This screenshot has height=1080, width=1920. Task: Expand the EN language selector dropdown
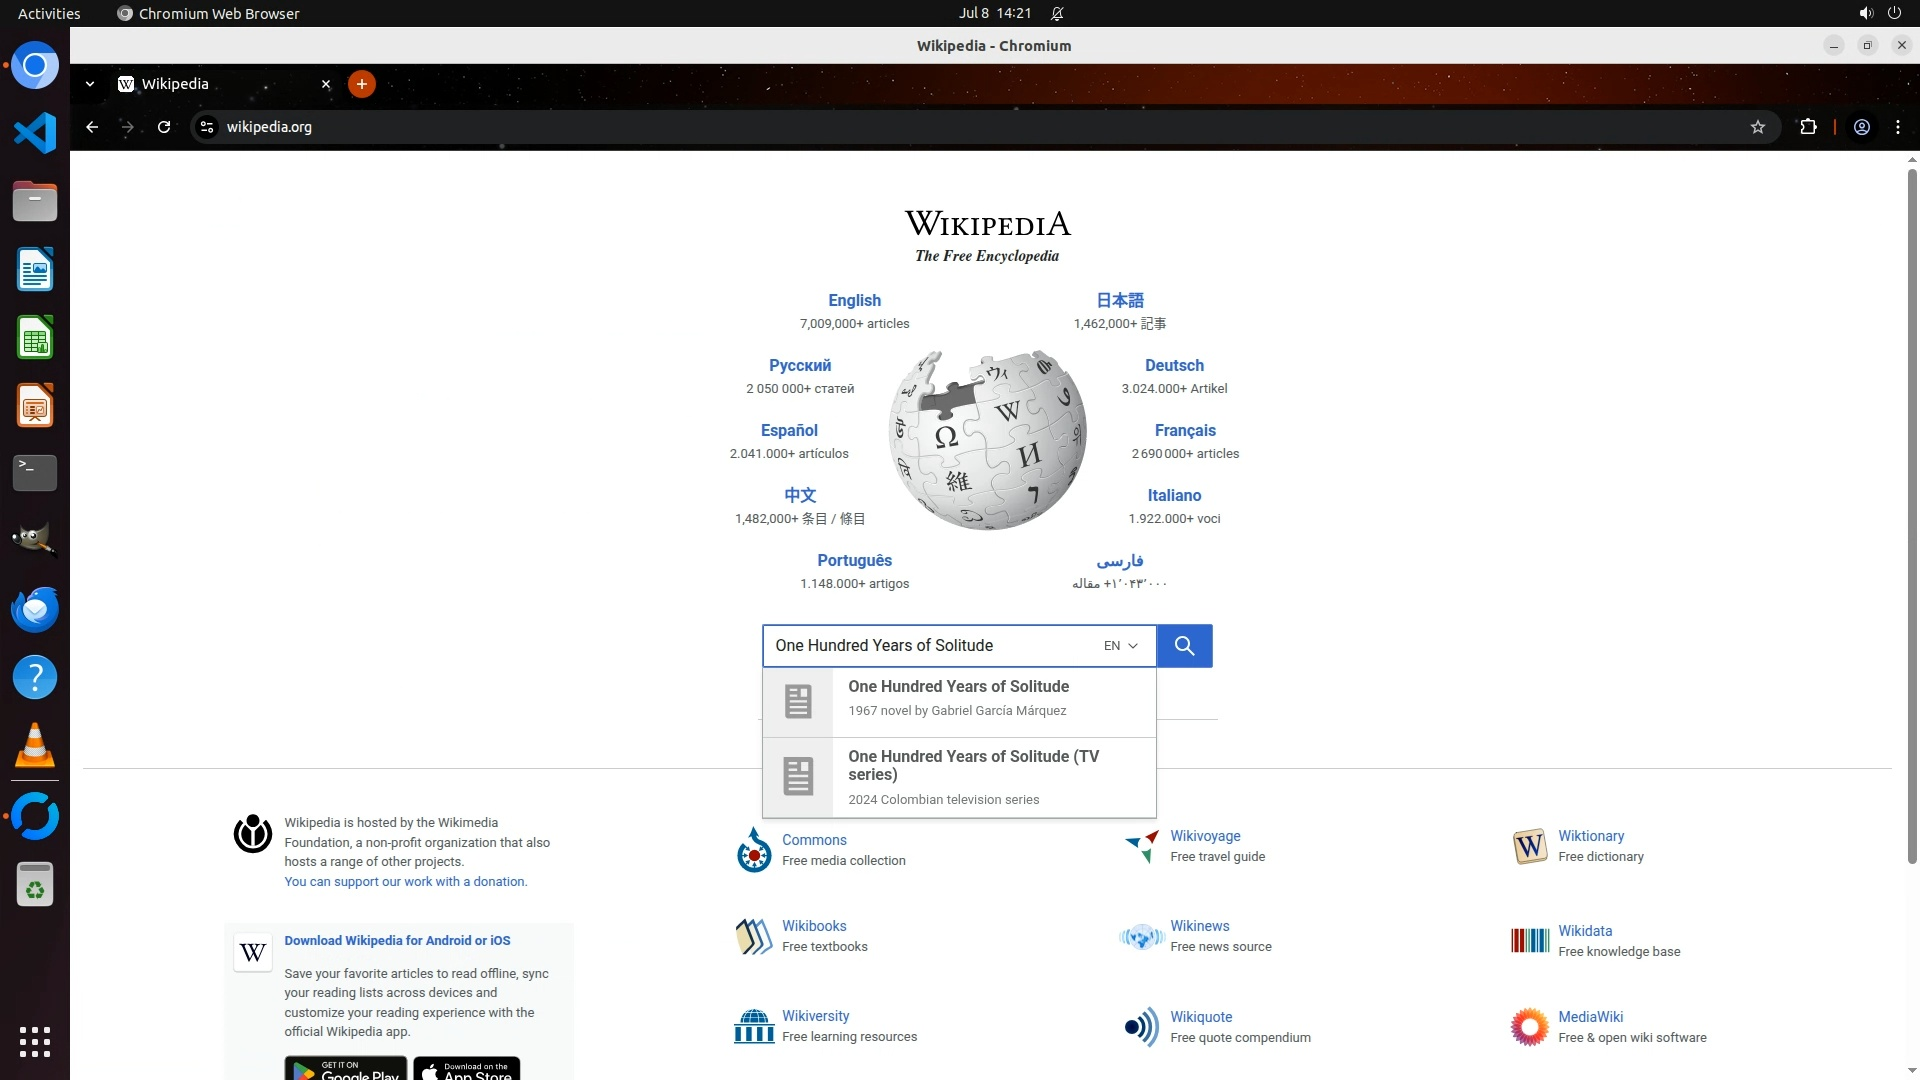(1121, 646)
